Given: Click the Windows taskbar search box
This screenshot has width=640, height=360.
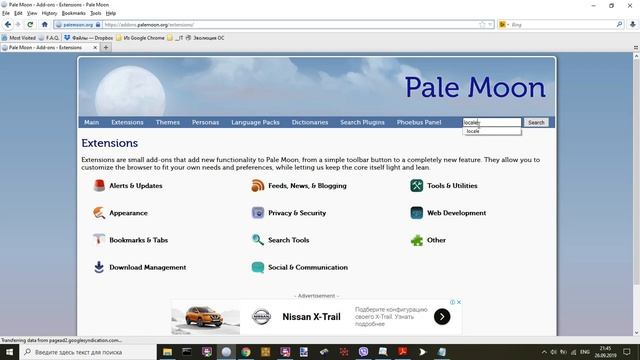Looking at the screenshot, I should click(88, 352).
